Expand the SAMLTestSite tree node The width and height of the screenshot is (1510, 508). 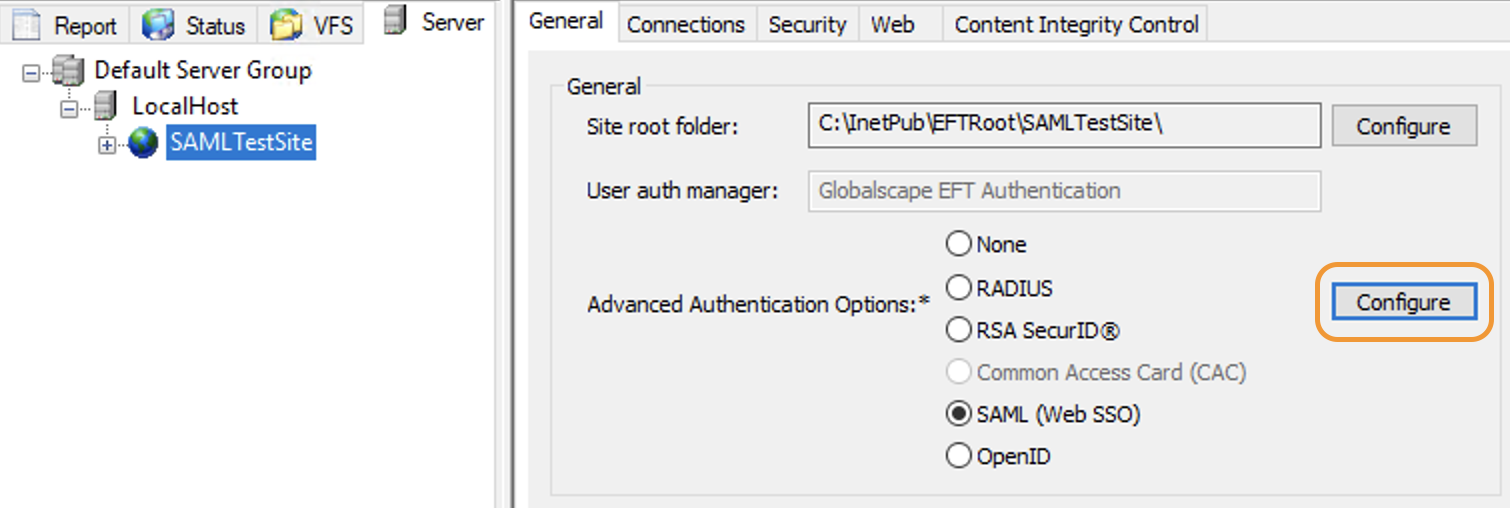107,145
